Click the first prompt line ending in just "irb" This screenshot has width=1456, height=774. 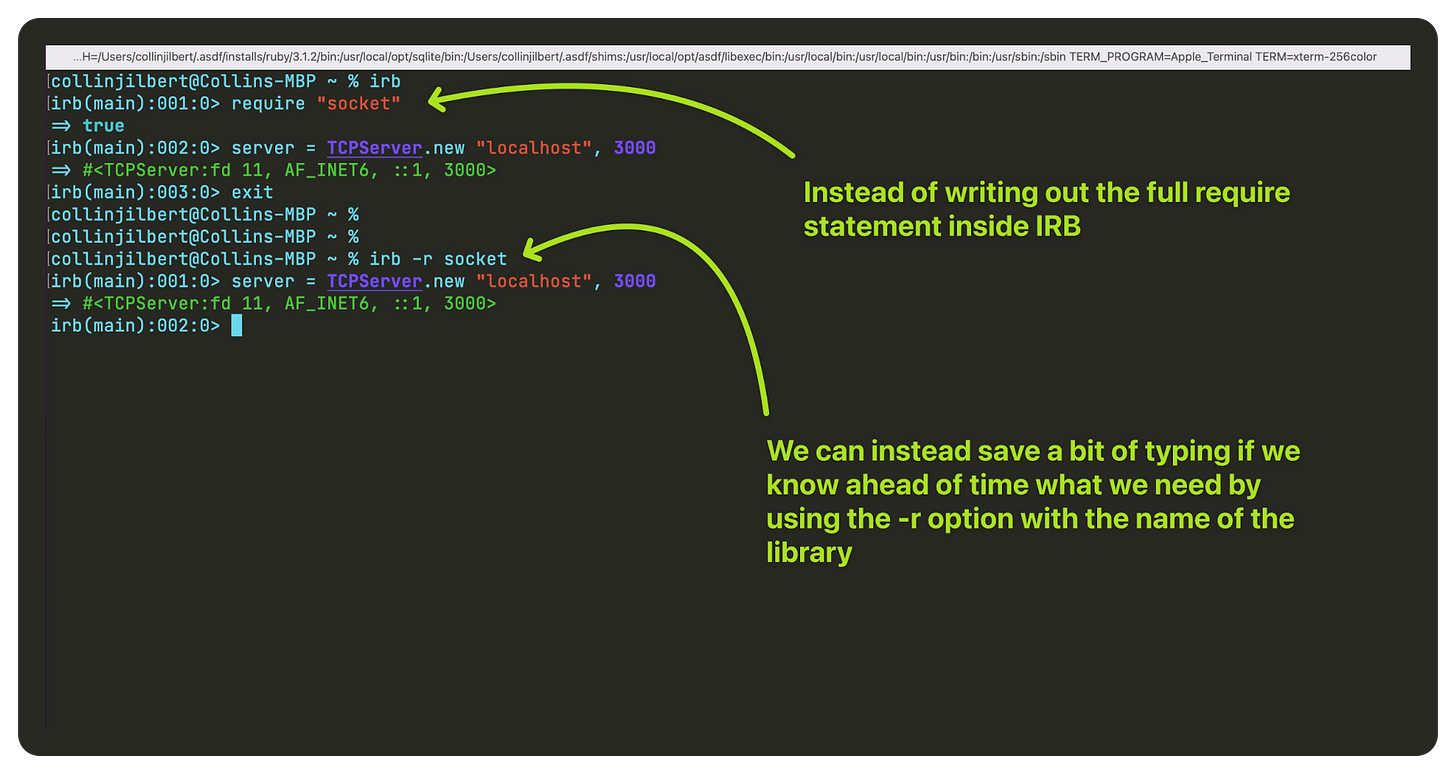point(225,81)
